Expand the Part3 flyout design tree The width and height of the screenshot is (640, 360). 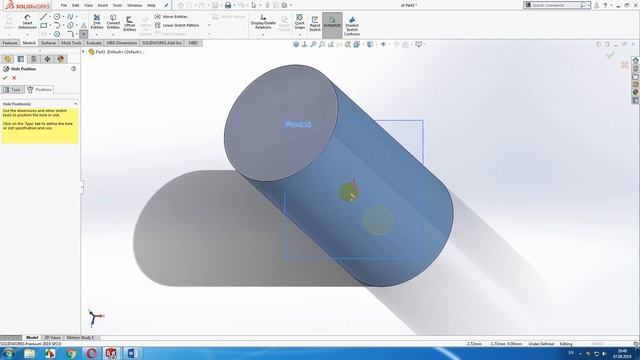click(84, 52)
